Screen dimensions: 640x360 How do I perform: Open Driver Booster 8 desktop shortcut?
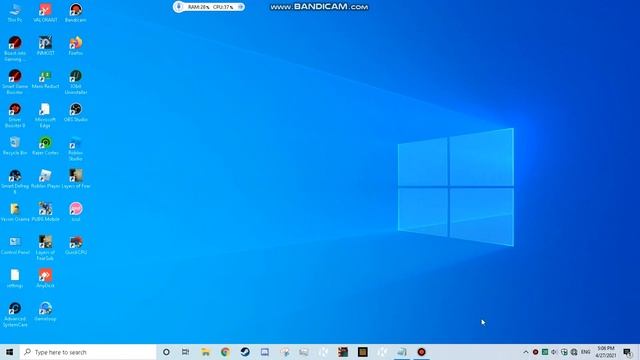[15, 115]
